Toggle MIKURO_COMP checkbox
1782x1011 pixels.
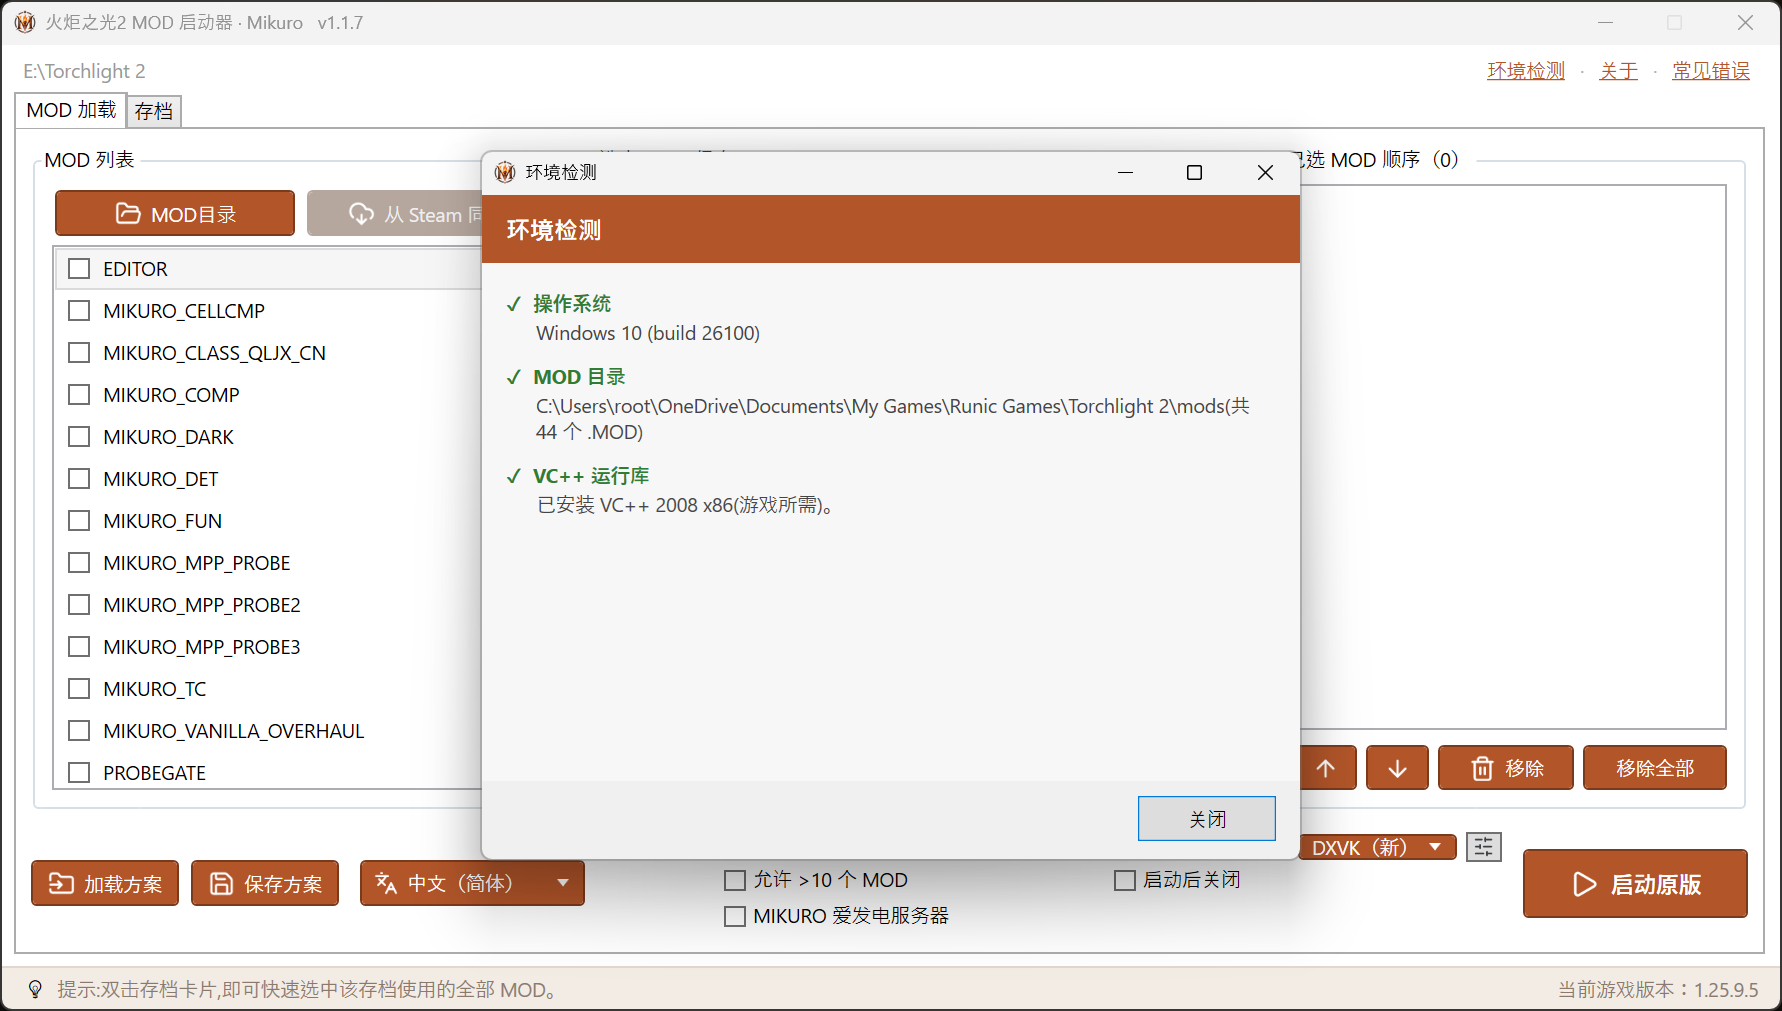pos(79,395)
